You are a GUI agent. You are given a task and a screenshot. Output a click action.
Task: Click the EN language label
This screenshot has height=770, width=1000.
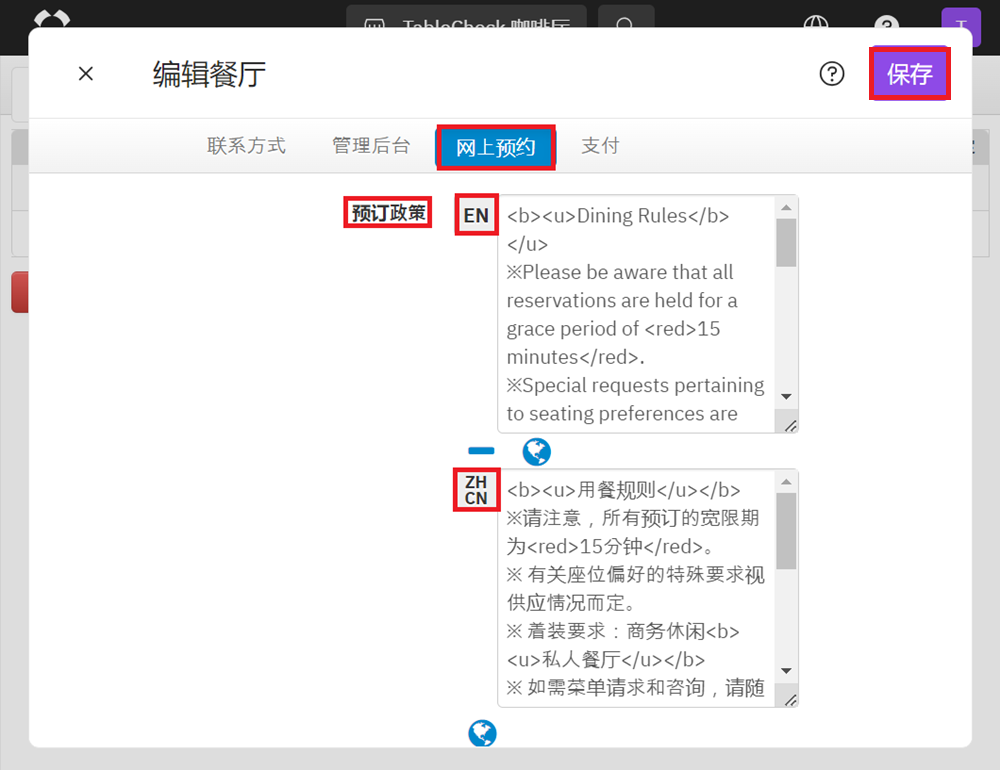click(x=476, y=216)
